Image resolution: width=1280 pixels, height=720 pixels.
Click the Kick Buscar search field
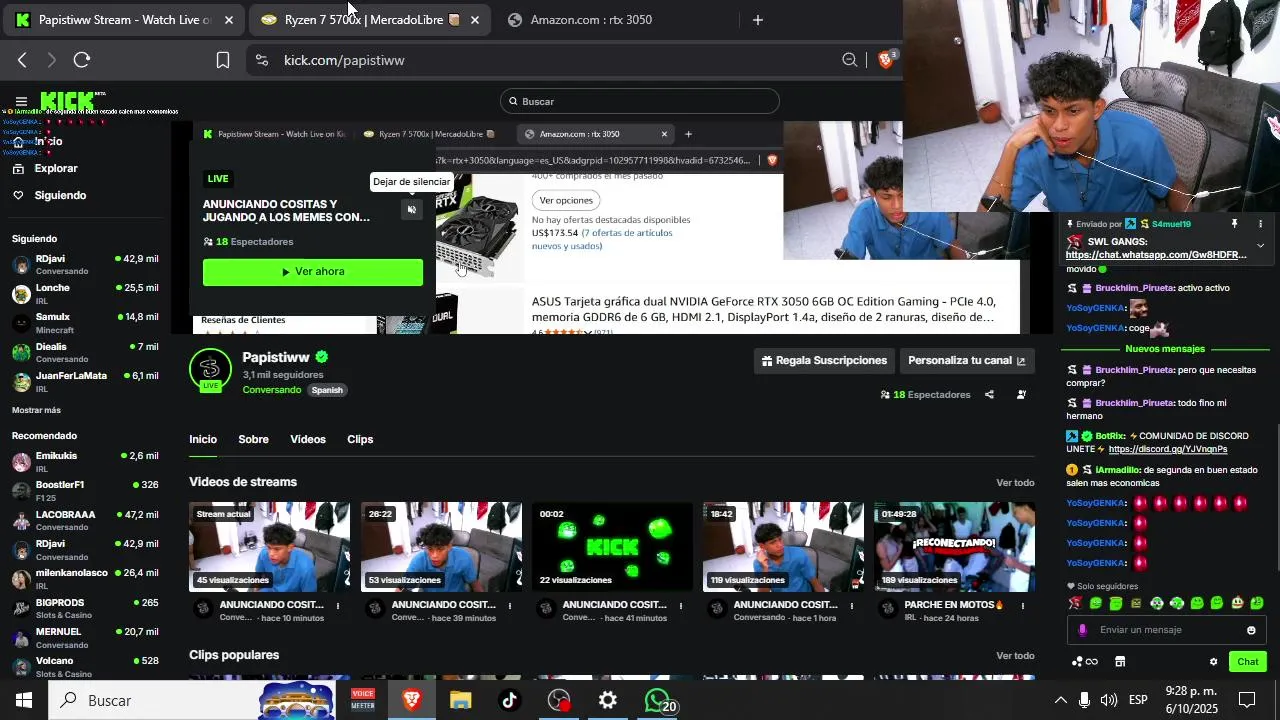[640, 101]
